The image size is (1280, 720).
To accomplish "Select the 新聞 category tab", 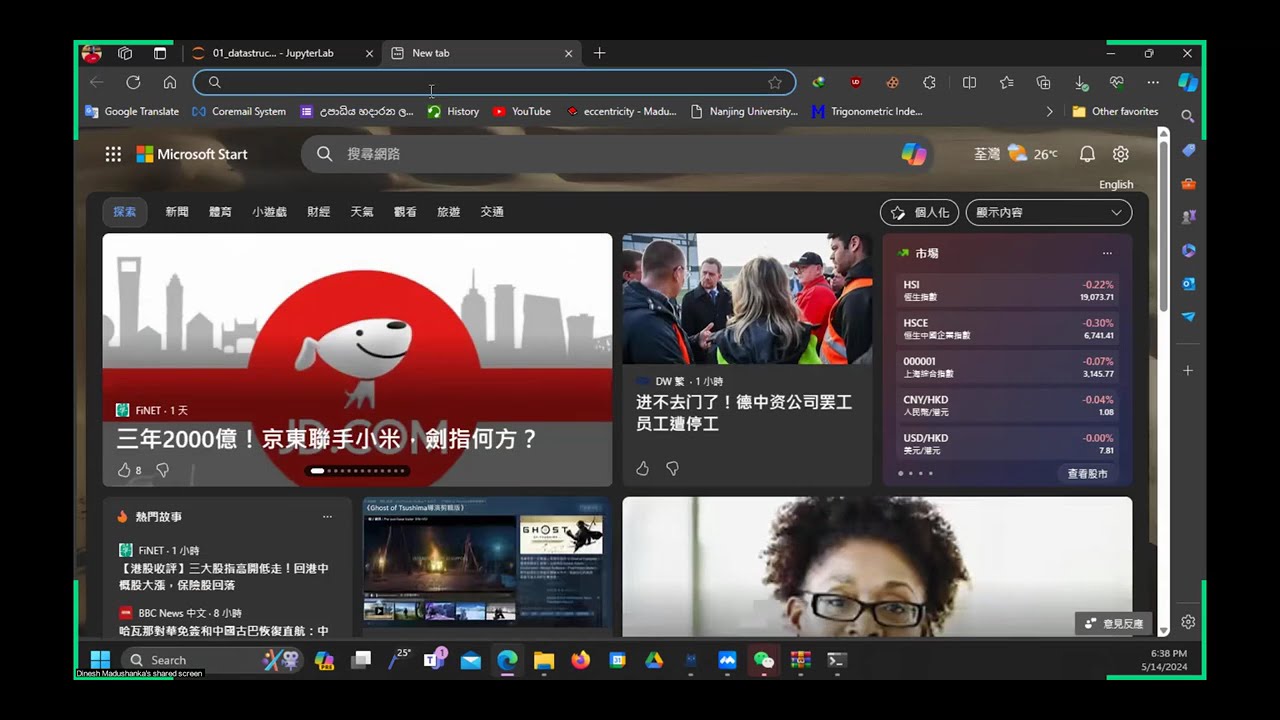I will [177, 212].
